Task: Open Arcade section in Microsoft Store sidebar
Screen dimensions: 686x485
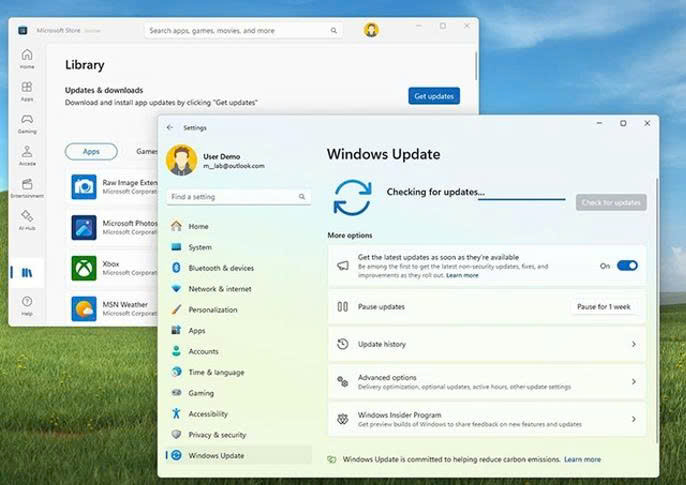Action: (x=27, y=156)
